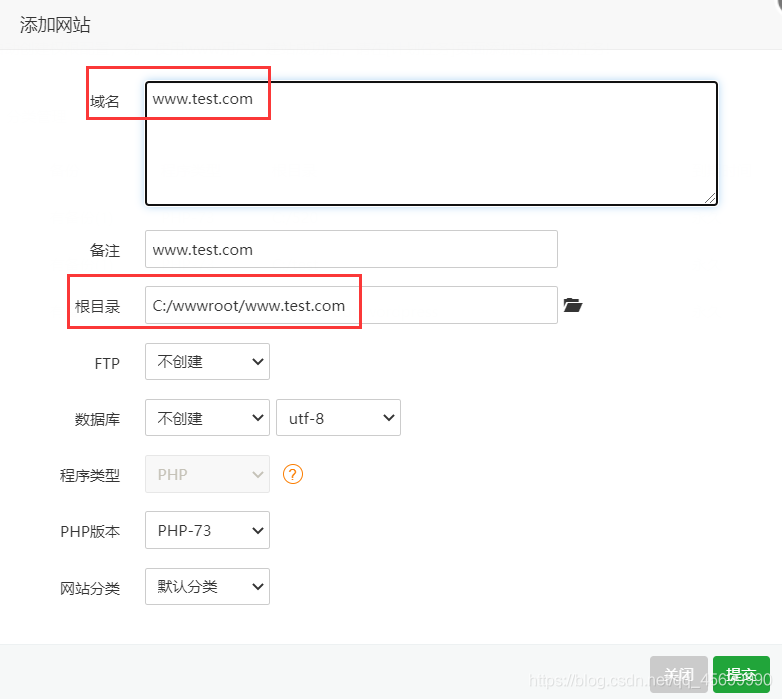Image resolution: width=782 pixels, height=699 pixels.
Task: Open the 程序类型 PHP dropdown
Action: [207, 474]
